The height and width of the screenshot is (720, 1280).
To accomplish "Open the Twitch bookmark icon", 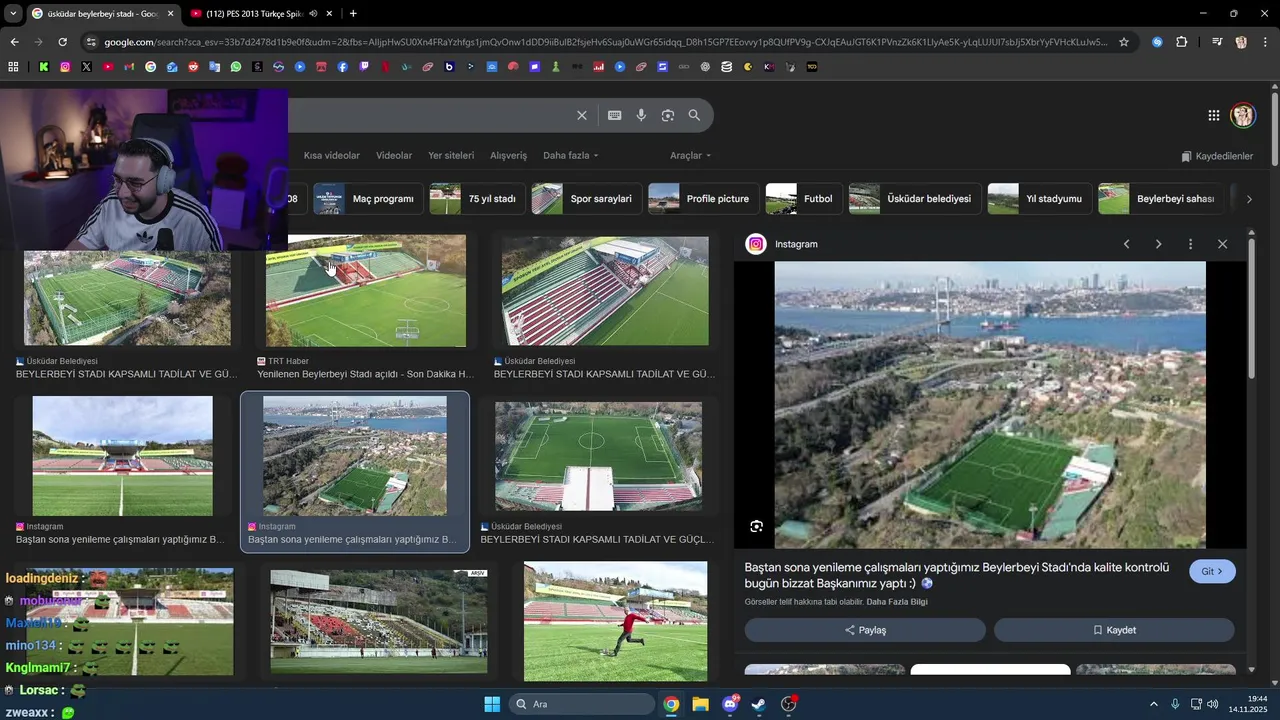I will click(364, 67).
